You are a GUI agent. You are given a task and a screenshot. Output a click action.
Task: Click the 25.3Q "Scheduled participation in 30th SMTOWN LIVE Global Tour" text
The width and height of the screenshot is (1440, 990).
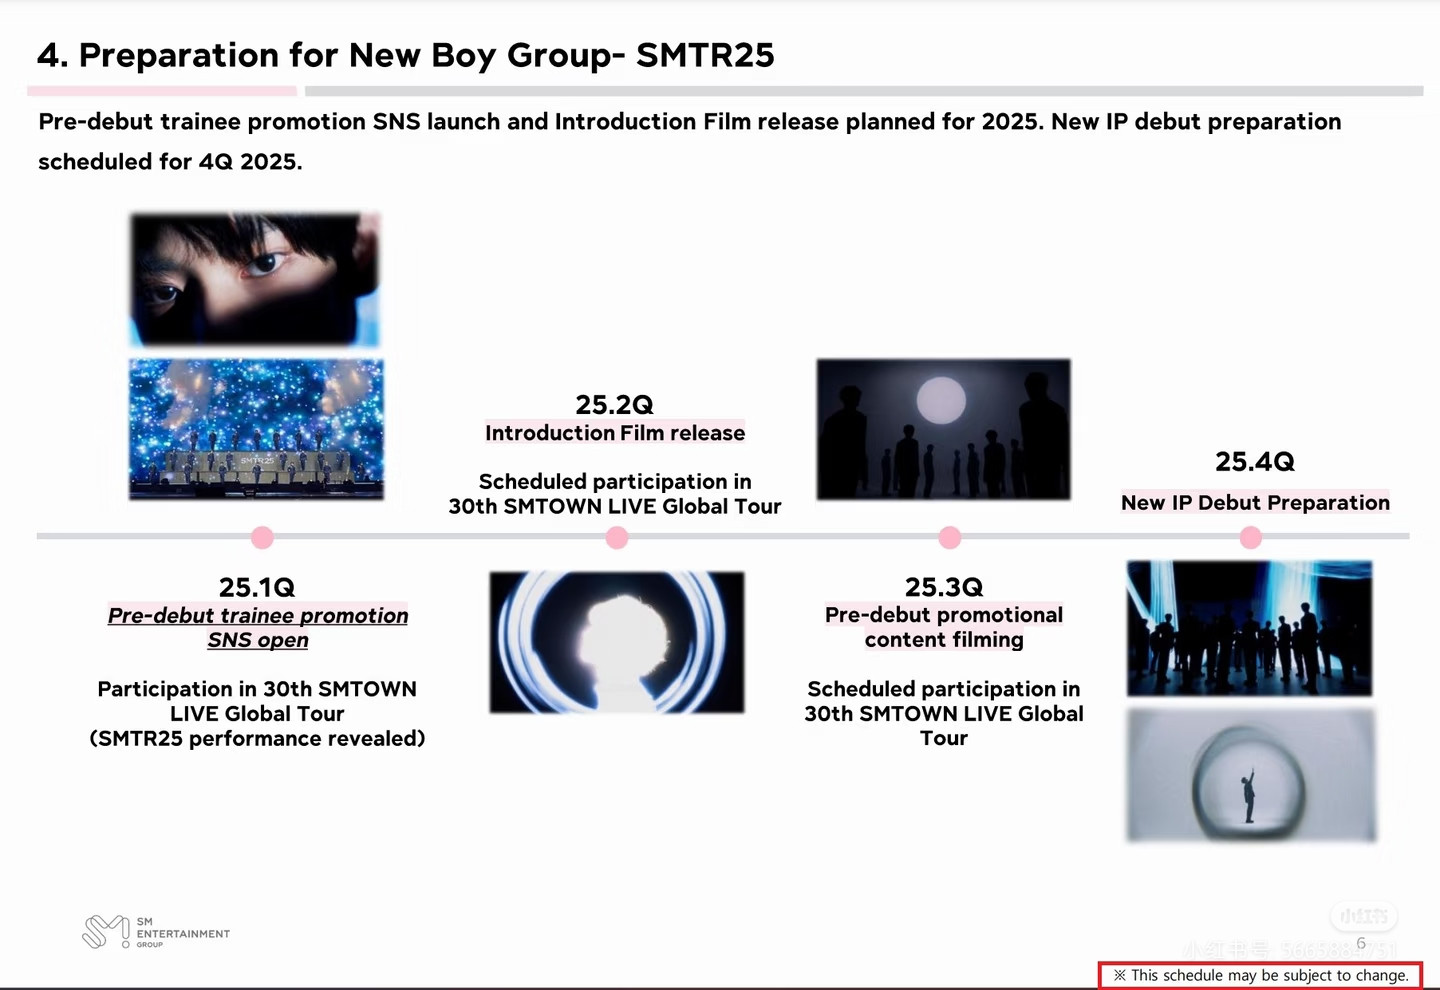(944, 713)
